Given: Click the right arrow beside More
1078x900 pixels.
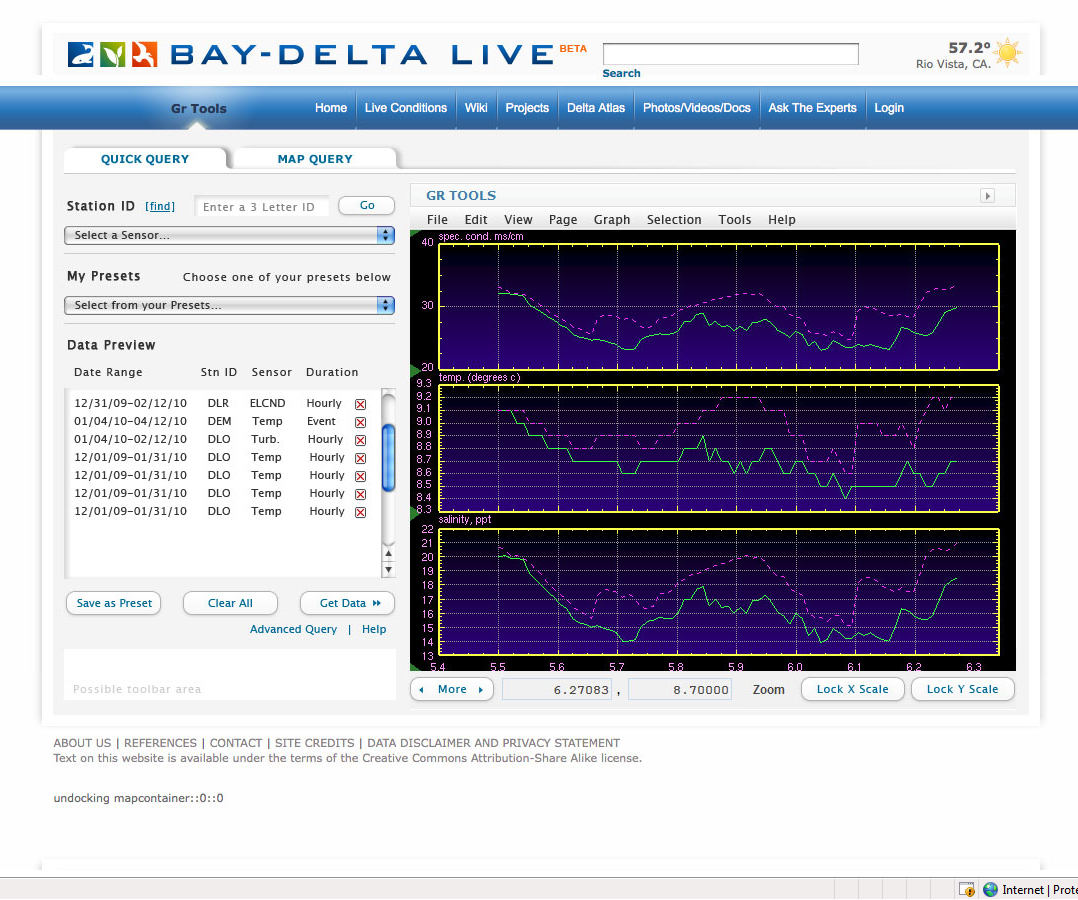Looking at the screenshot, I should [481, 690].
